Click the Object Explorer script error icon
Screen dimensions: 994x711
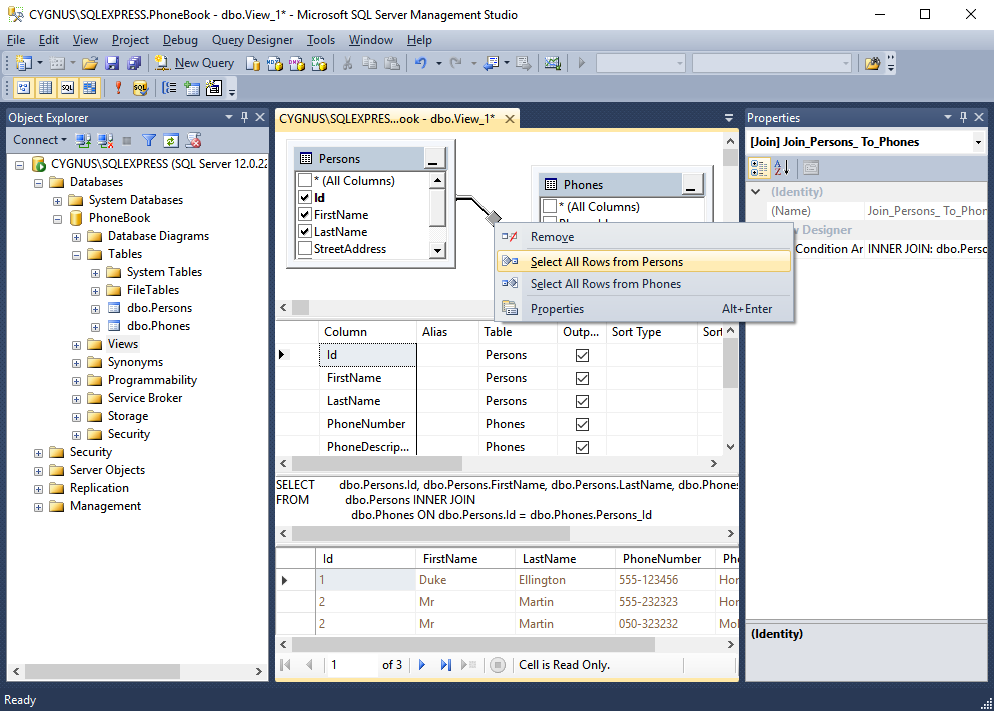click(193, 140)
